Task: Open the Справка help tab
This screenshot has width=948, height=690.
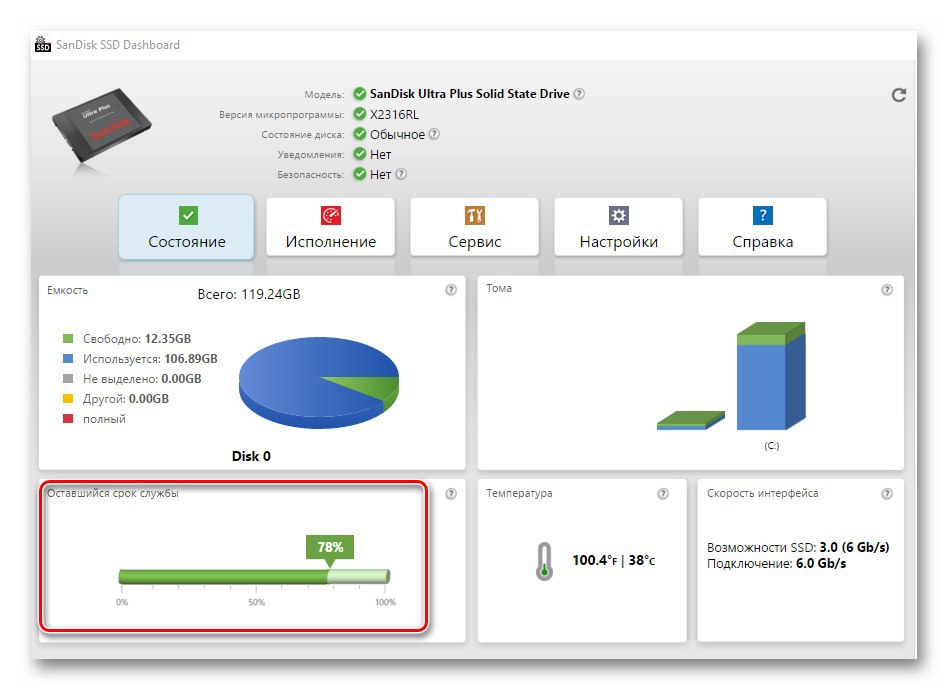Action: click(x=762, y=227)
